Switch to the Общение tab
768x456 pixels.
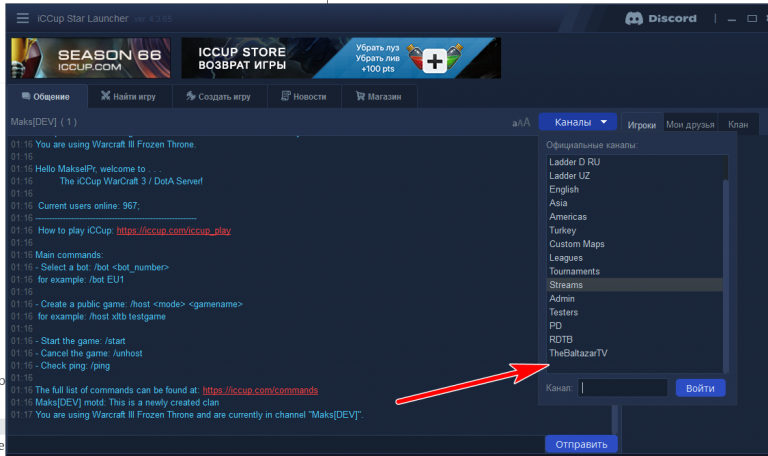[x=46, y=96]
